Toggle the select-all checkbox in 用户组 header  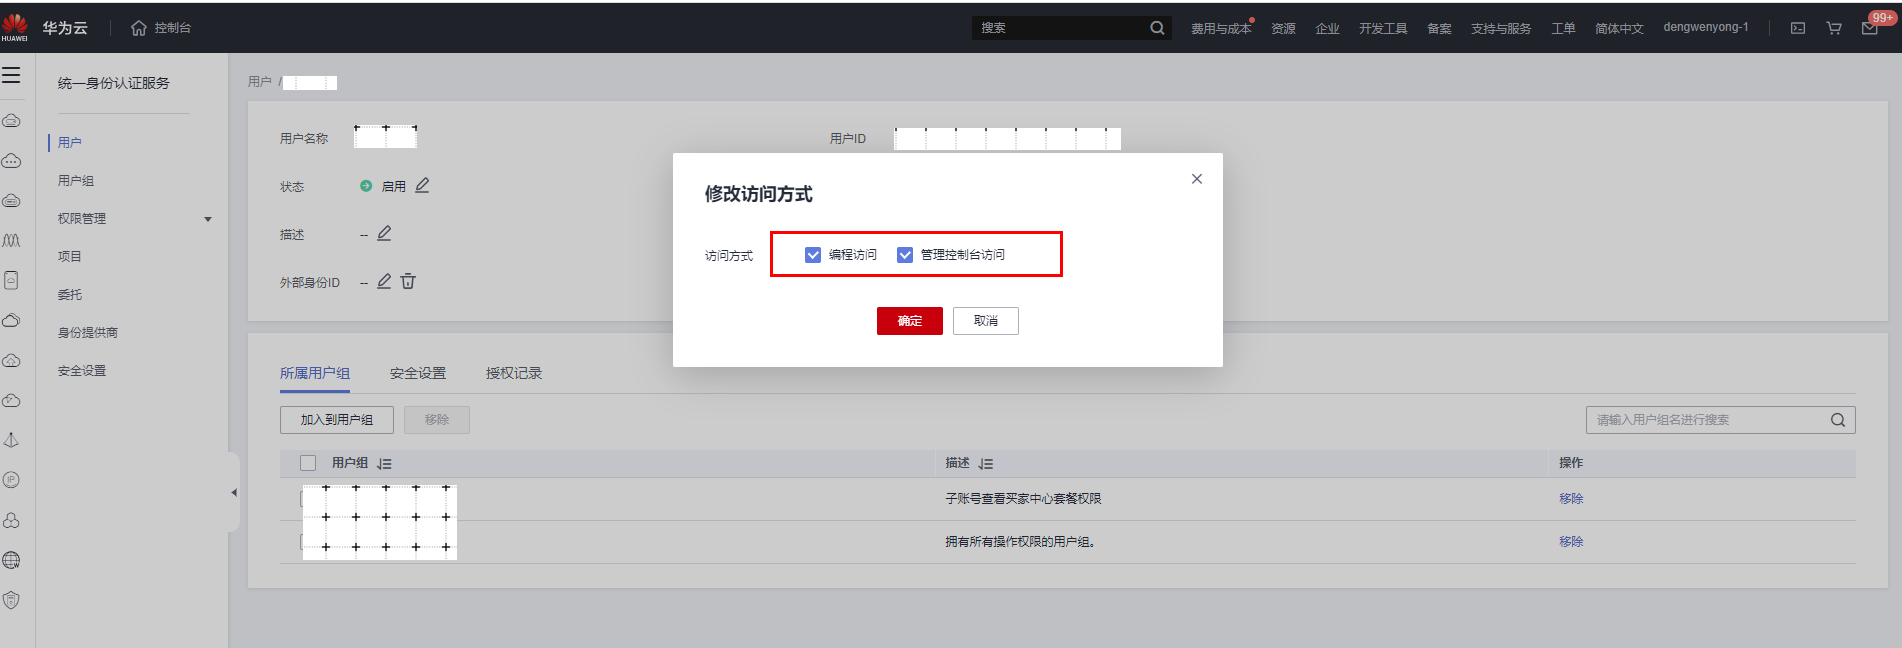point(308,463)
